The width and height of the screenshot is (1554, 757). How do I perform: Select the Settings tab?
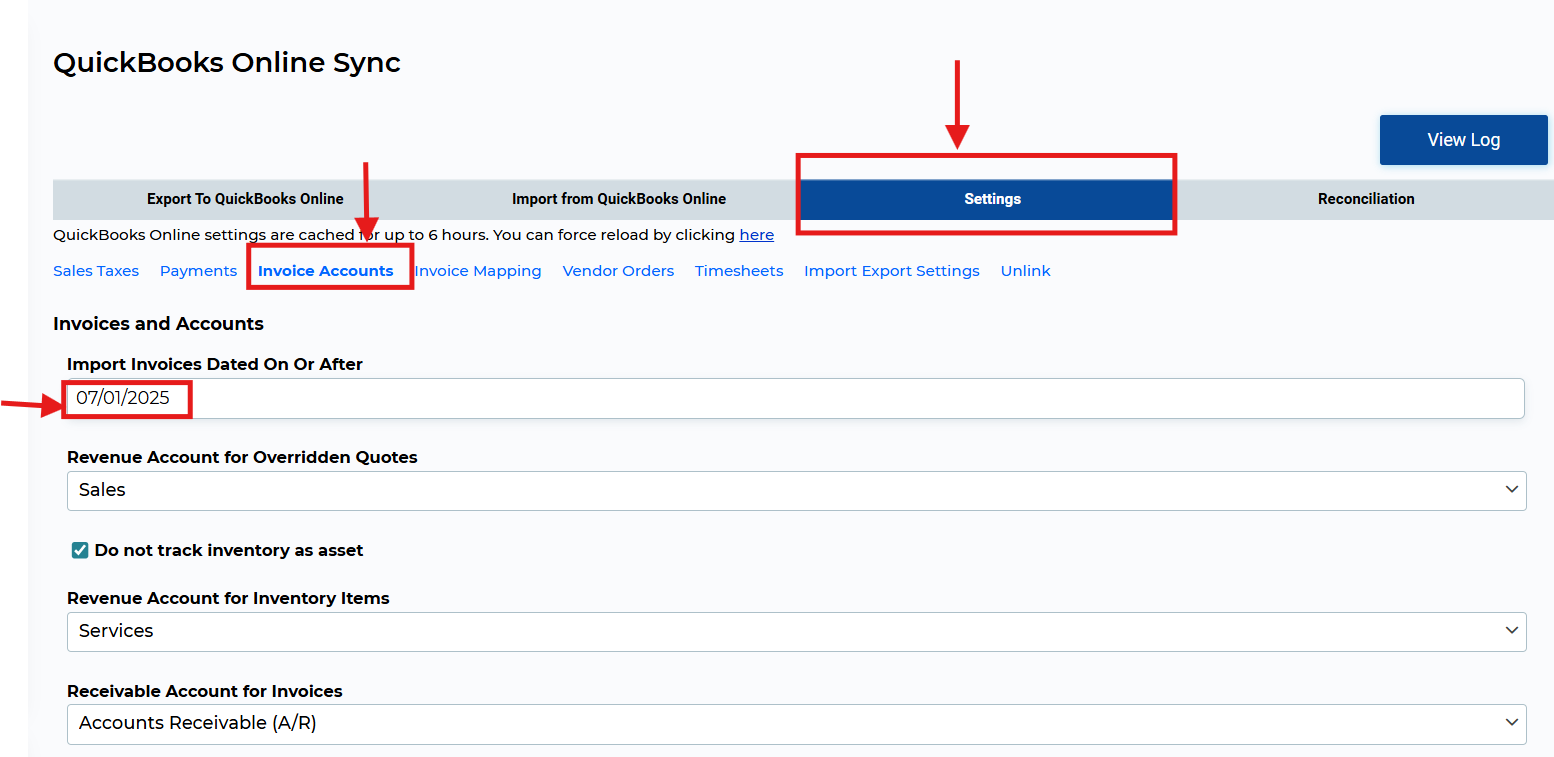pos(992,199)
